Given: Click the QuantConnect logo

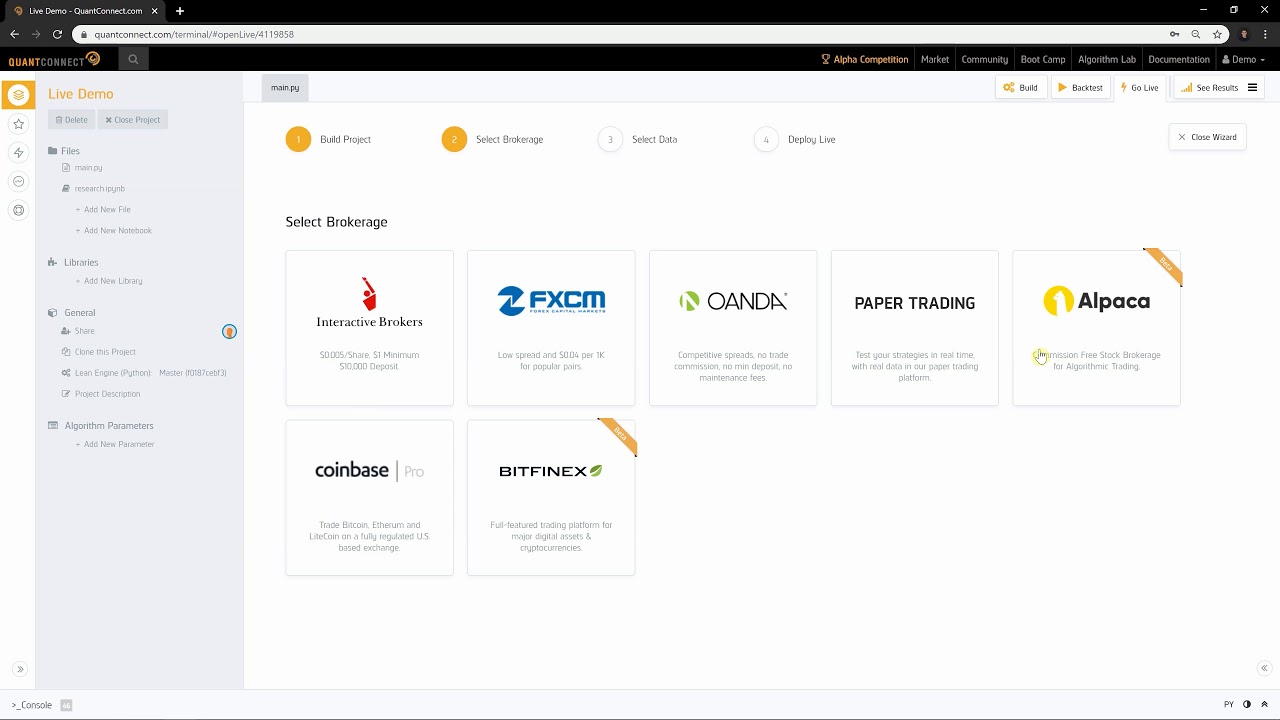Looking at the screenshot, I should coord(54,59).
